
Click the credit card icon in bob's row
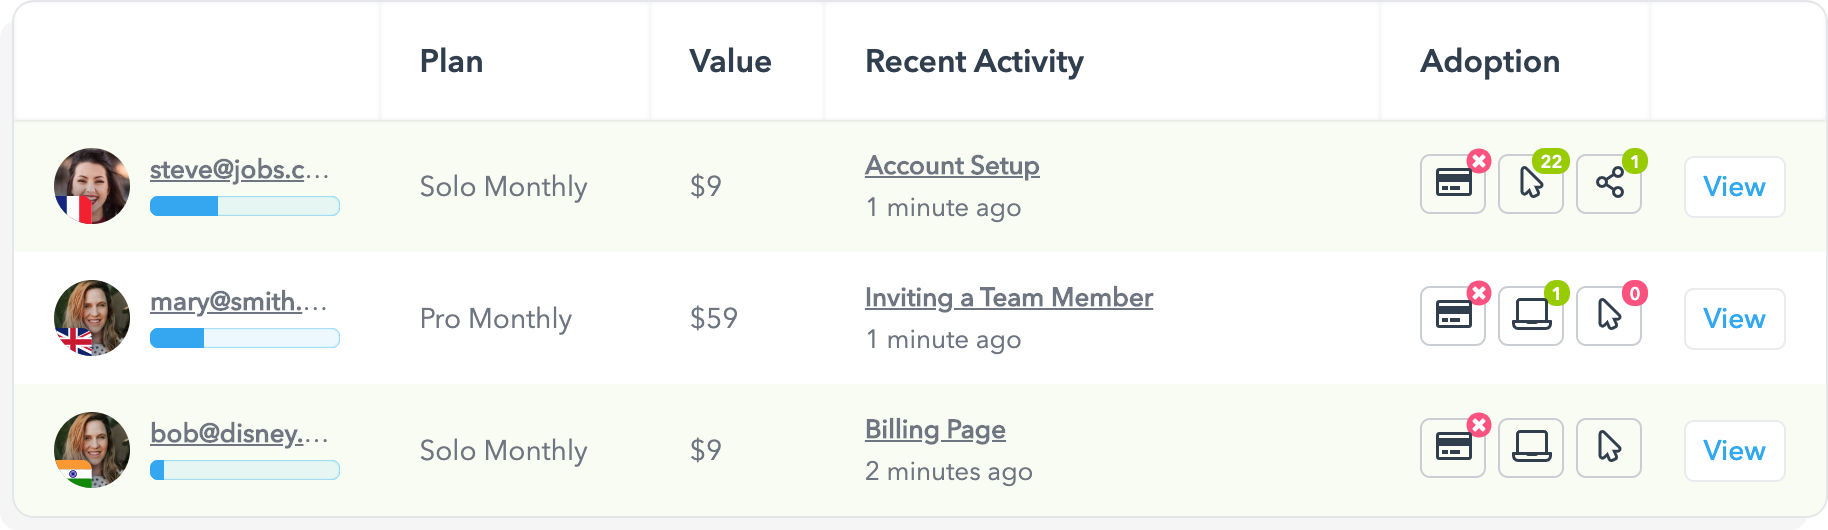point(1453,448)
